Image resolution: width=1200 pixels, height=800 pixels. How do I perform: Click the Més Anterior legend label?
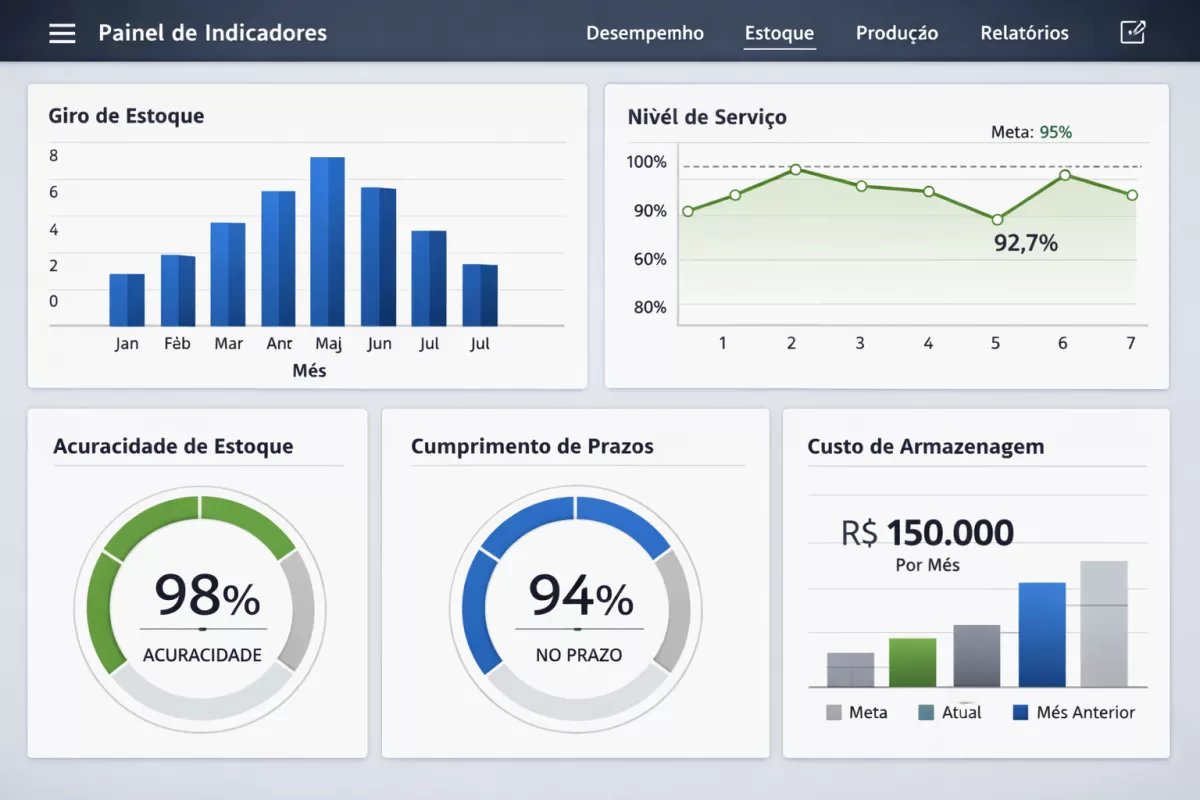tap(1086, 713)
